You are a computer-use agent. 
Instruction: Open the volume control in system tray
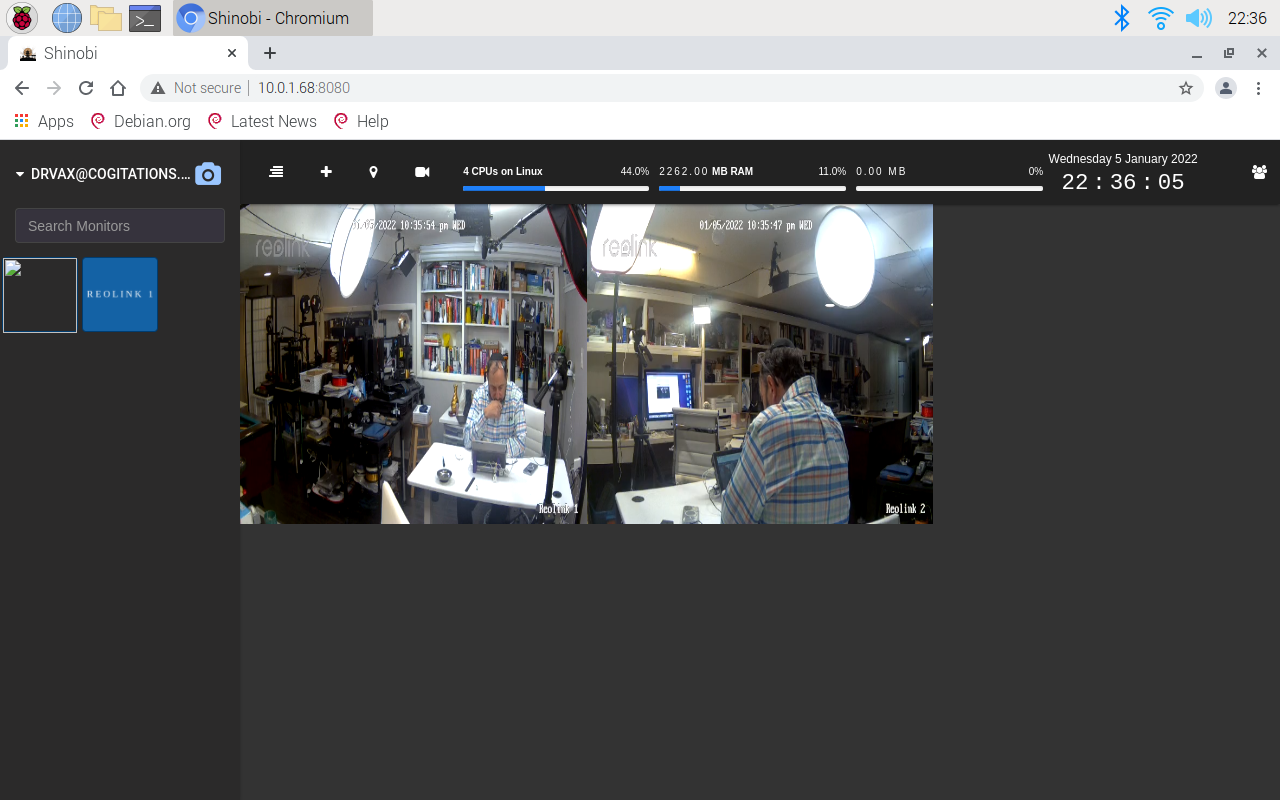tap(1197, 18)
